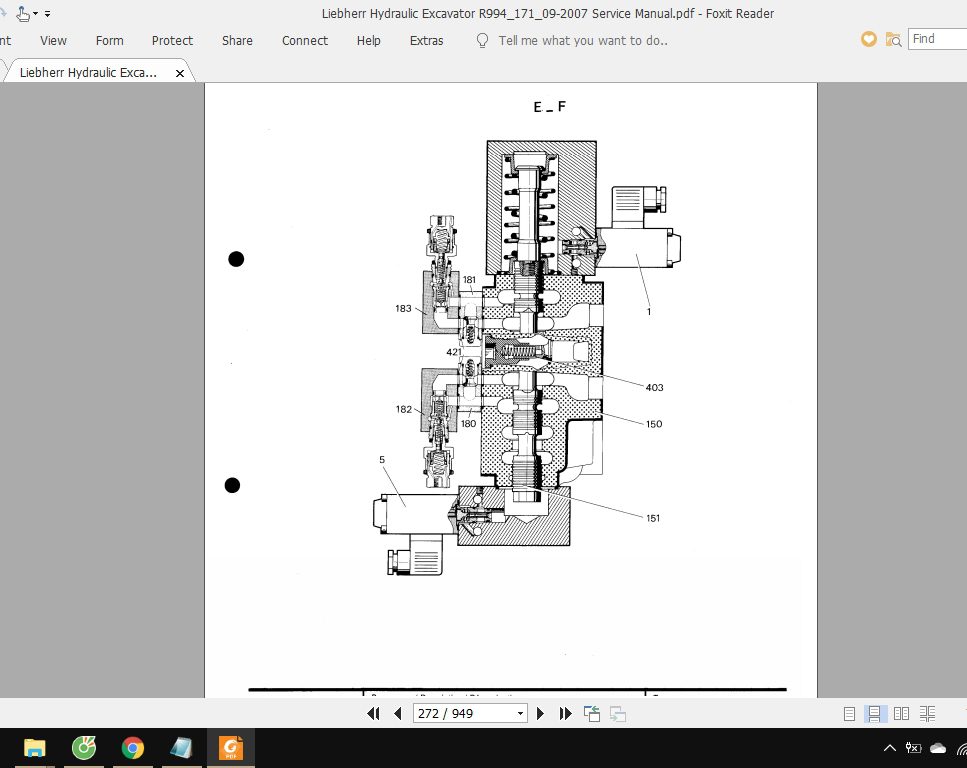The height and width of the screenshot is (768, 967).
Task: Click the folder search icon
Action: pyautogui.click(x=893, y=39)
